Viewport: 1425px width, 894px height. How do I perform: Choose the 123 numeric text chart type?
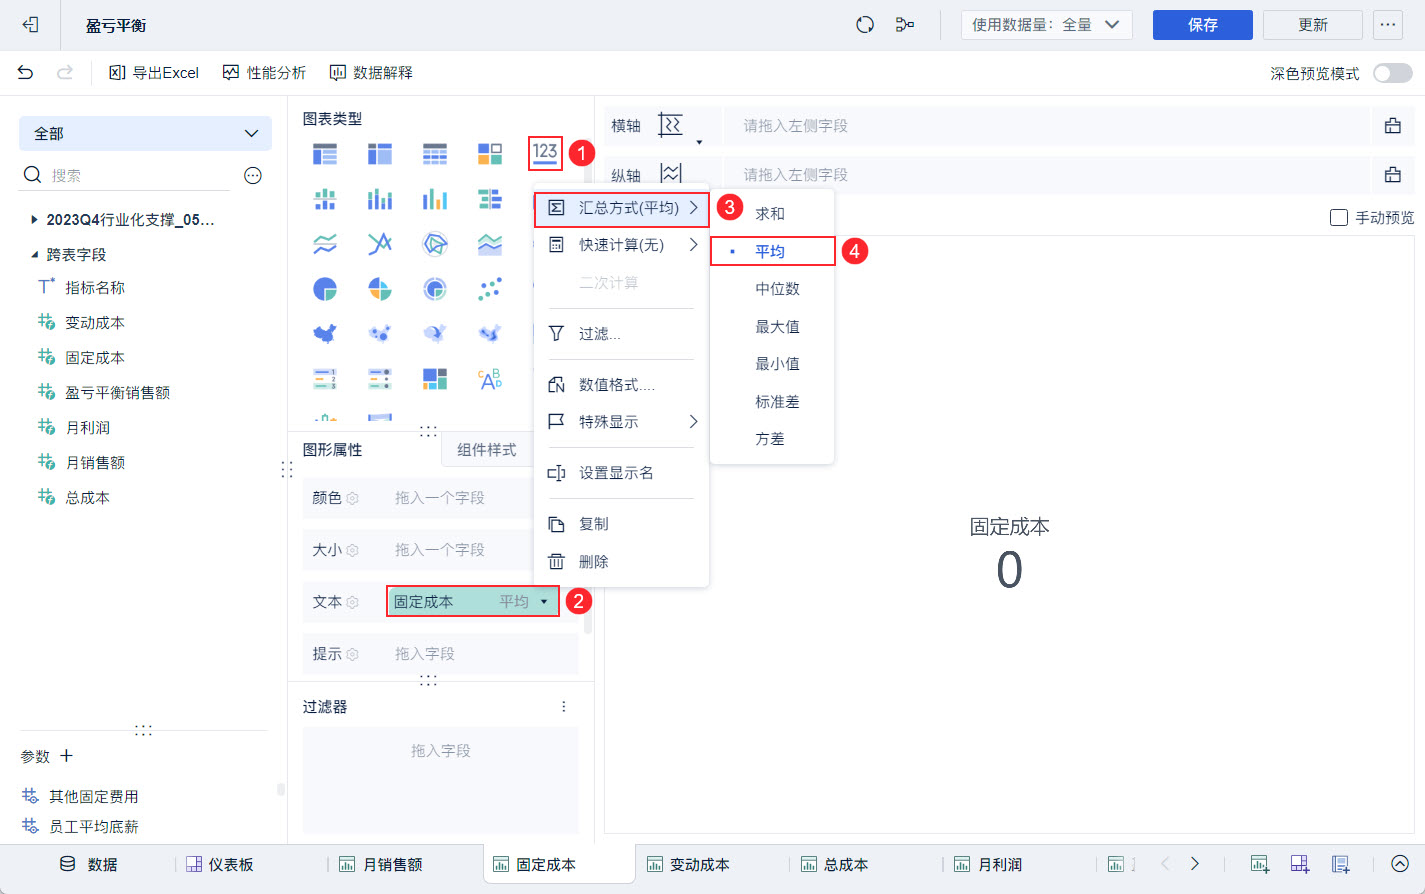coord(545,153)
